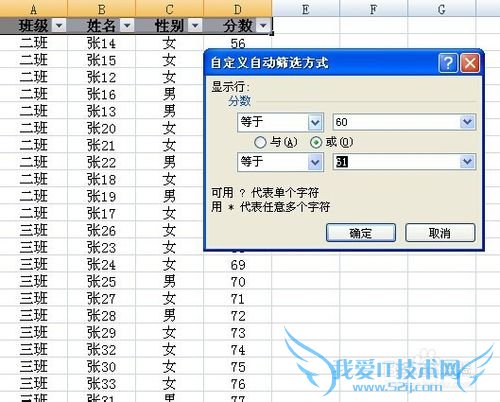This screenshot has height=402, width=500.
Task: Open the second value dropdown arrow
Action: tap(467, 162)
